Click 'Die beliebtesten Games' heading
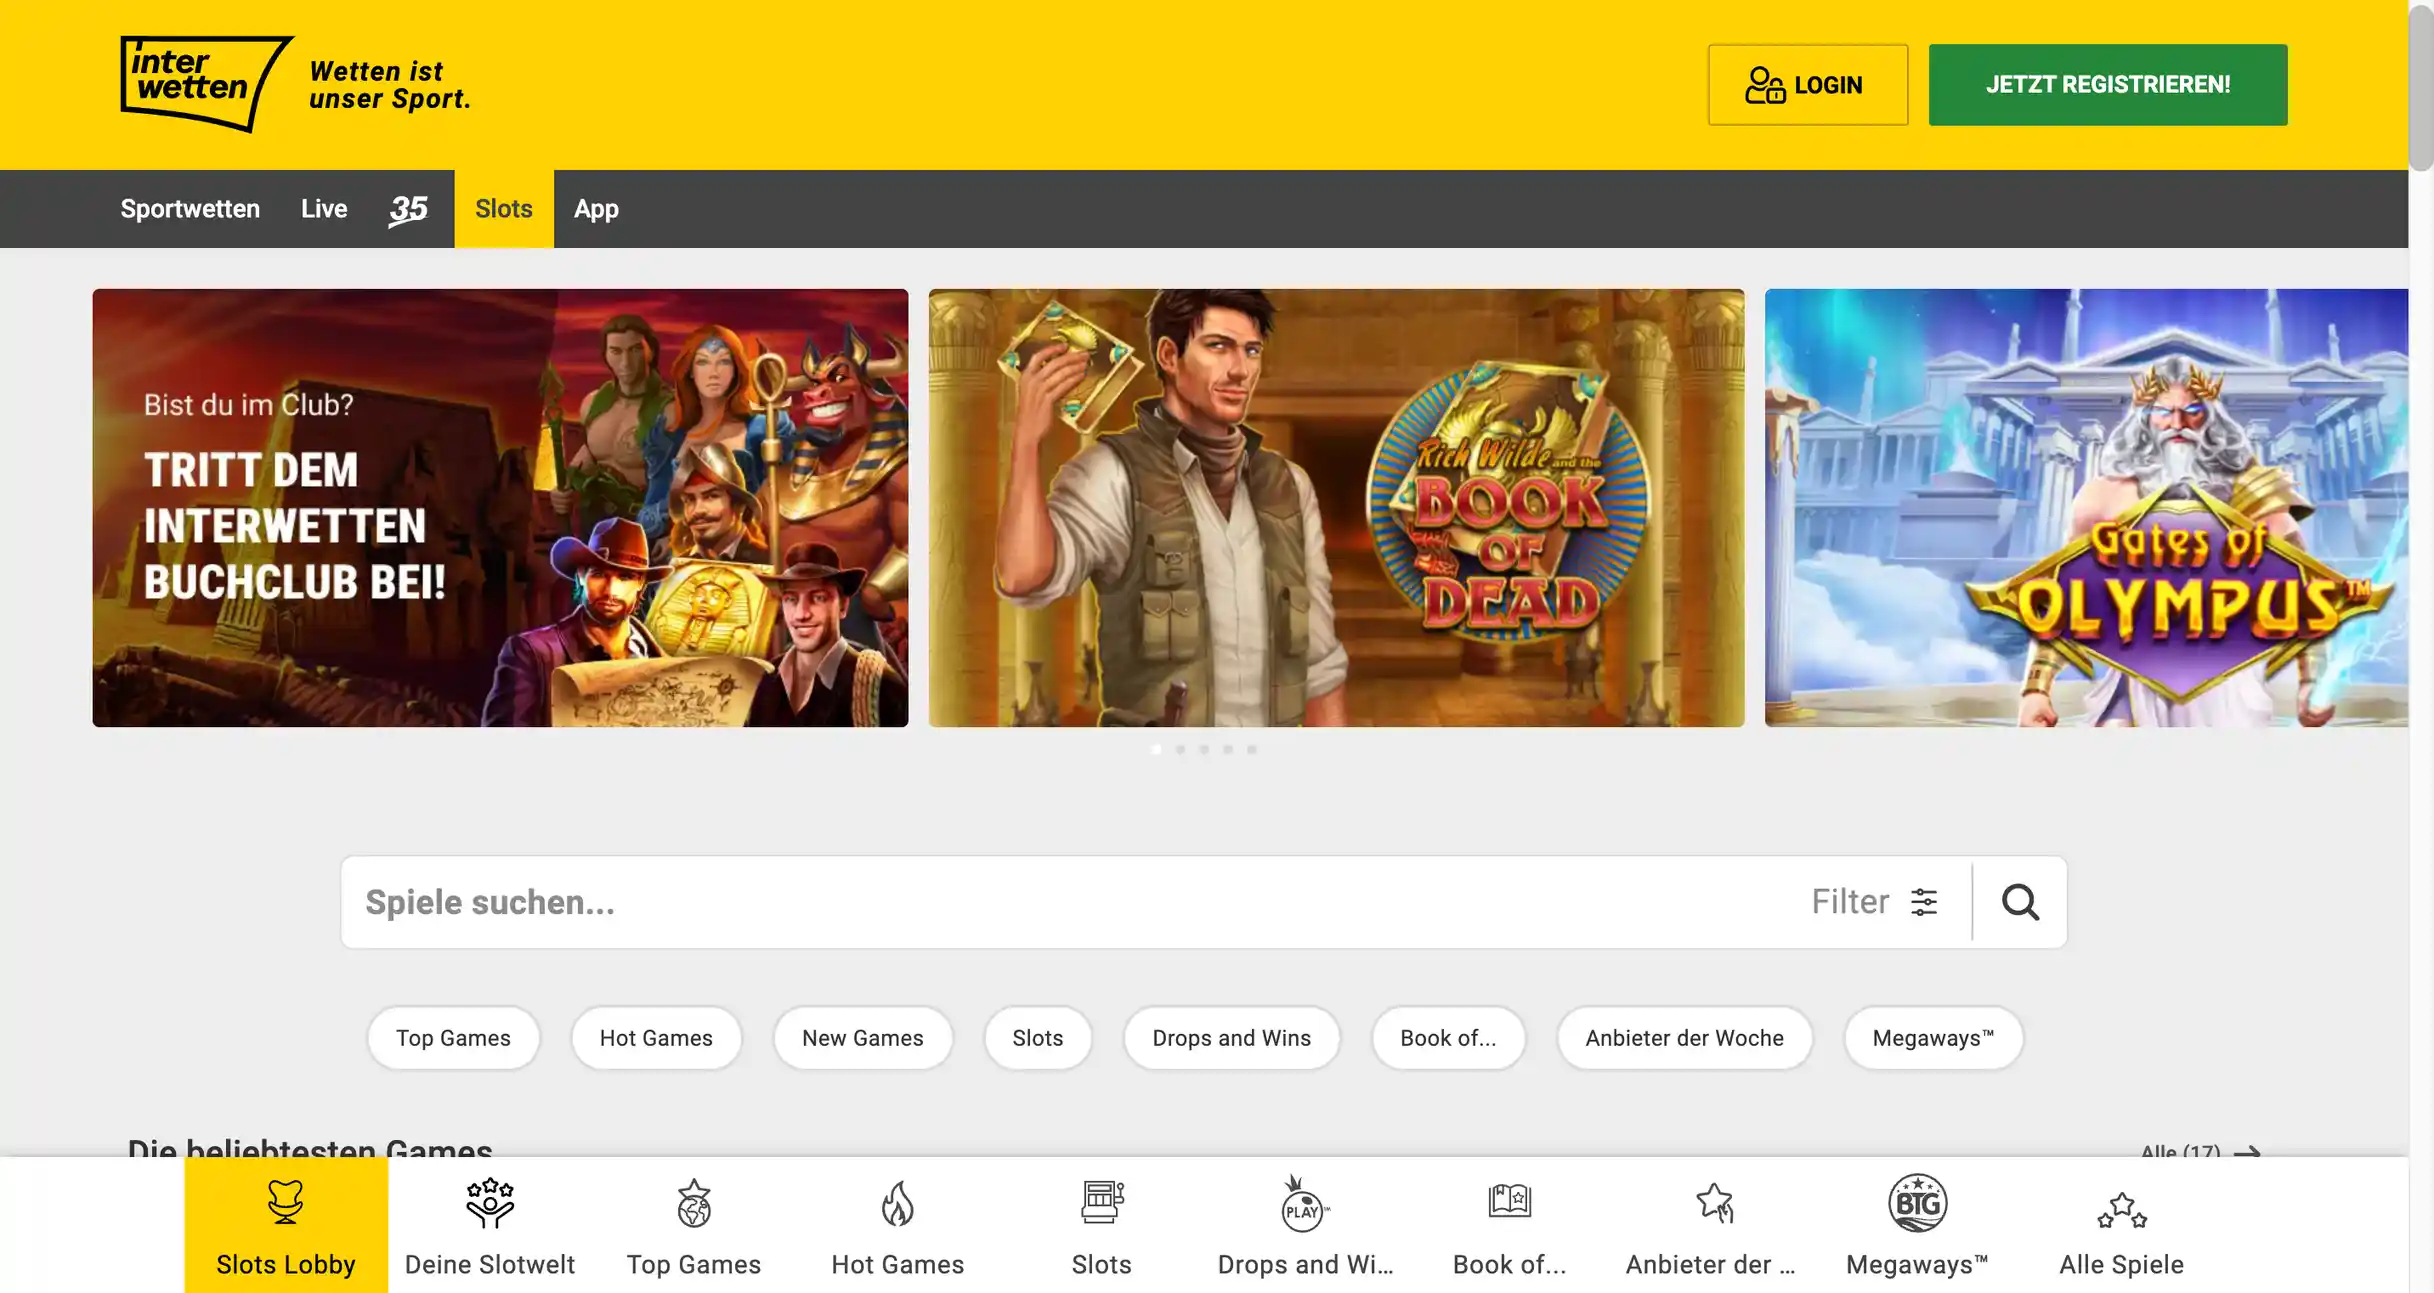 (x=310, y=1150)
